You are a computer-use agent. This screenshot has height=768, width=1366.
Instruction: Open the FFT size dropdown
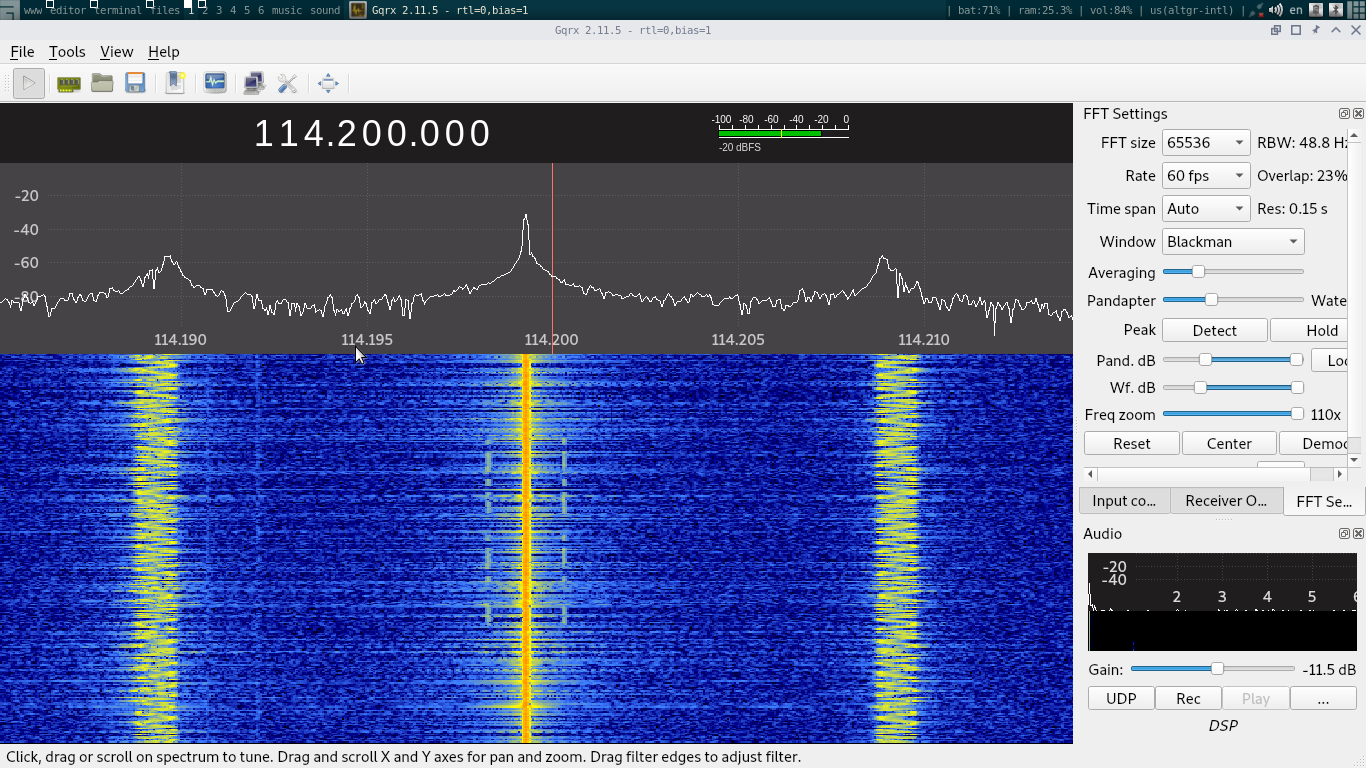tap(1205, 142)
